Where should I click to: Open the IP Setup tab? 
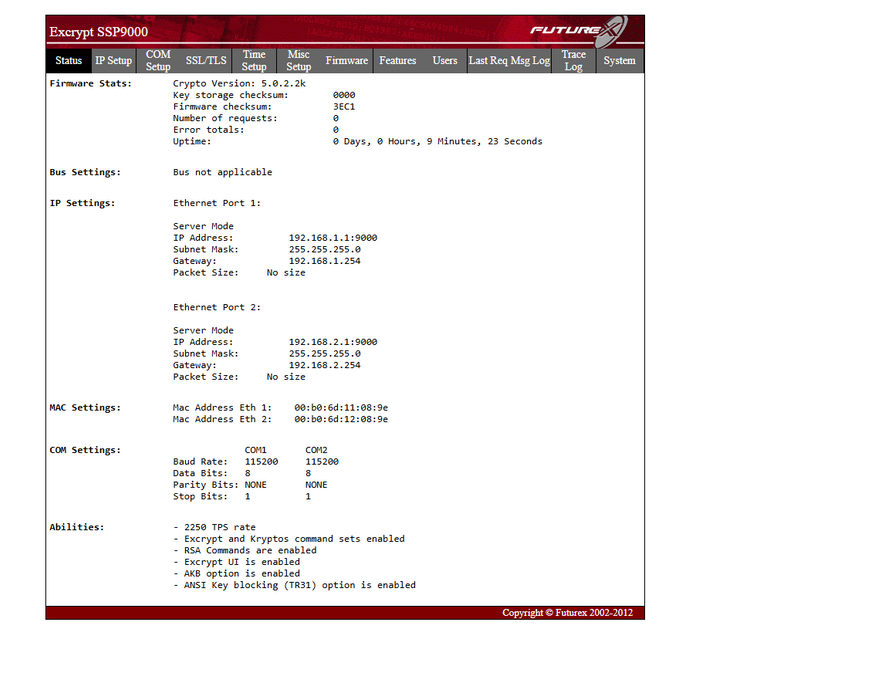[x=113, y=60]
